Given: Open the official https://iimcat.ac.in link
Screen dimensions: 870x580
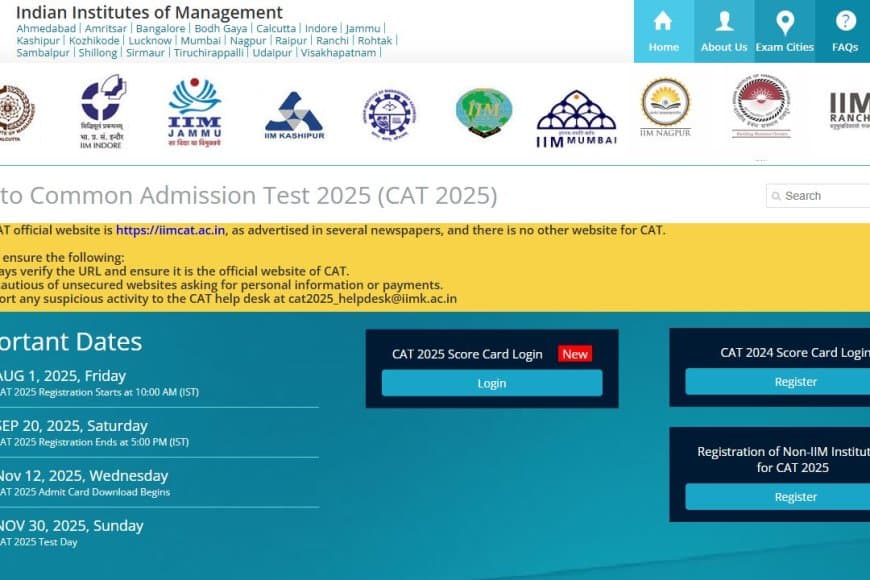Looking at the screenshot, I should pos(170,230).
